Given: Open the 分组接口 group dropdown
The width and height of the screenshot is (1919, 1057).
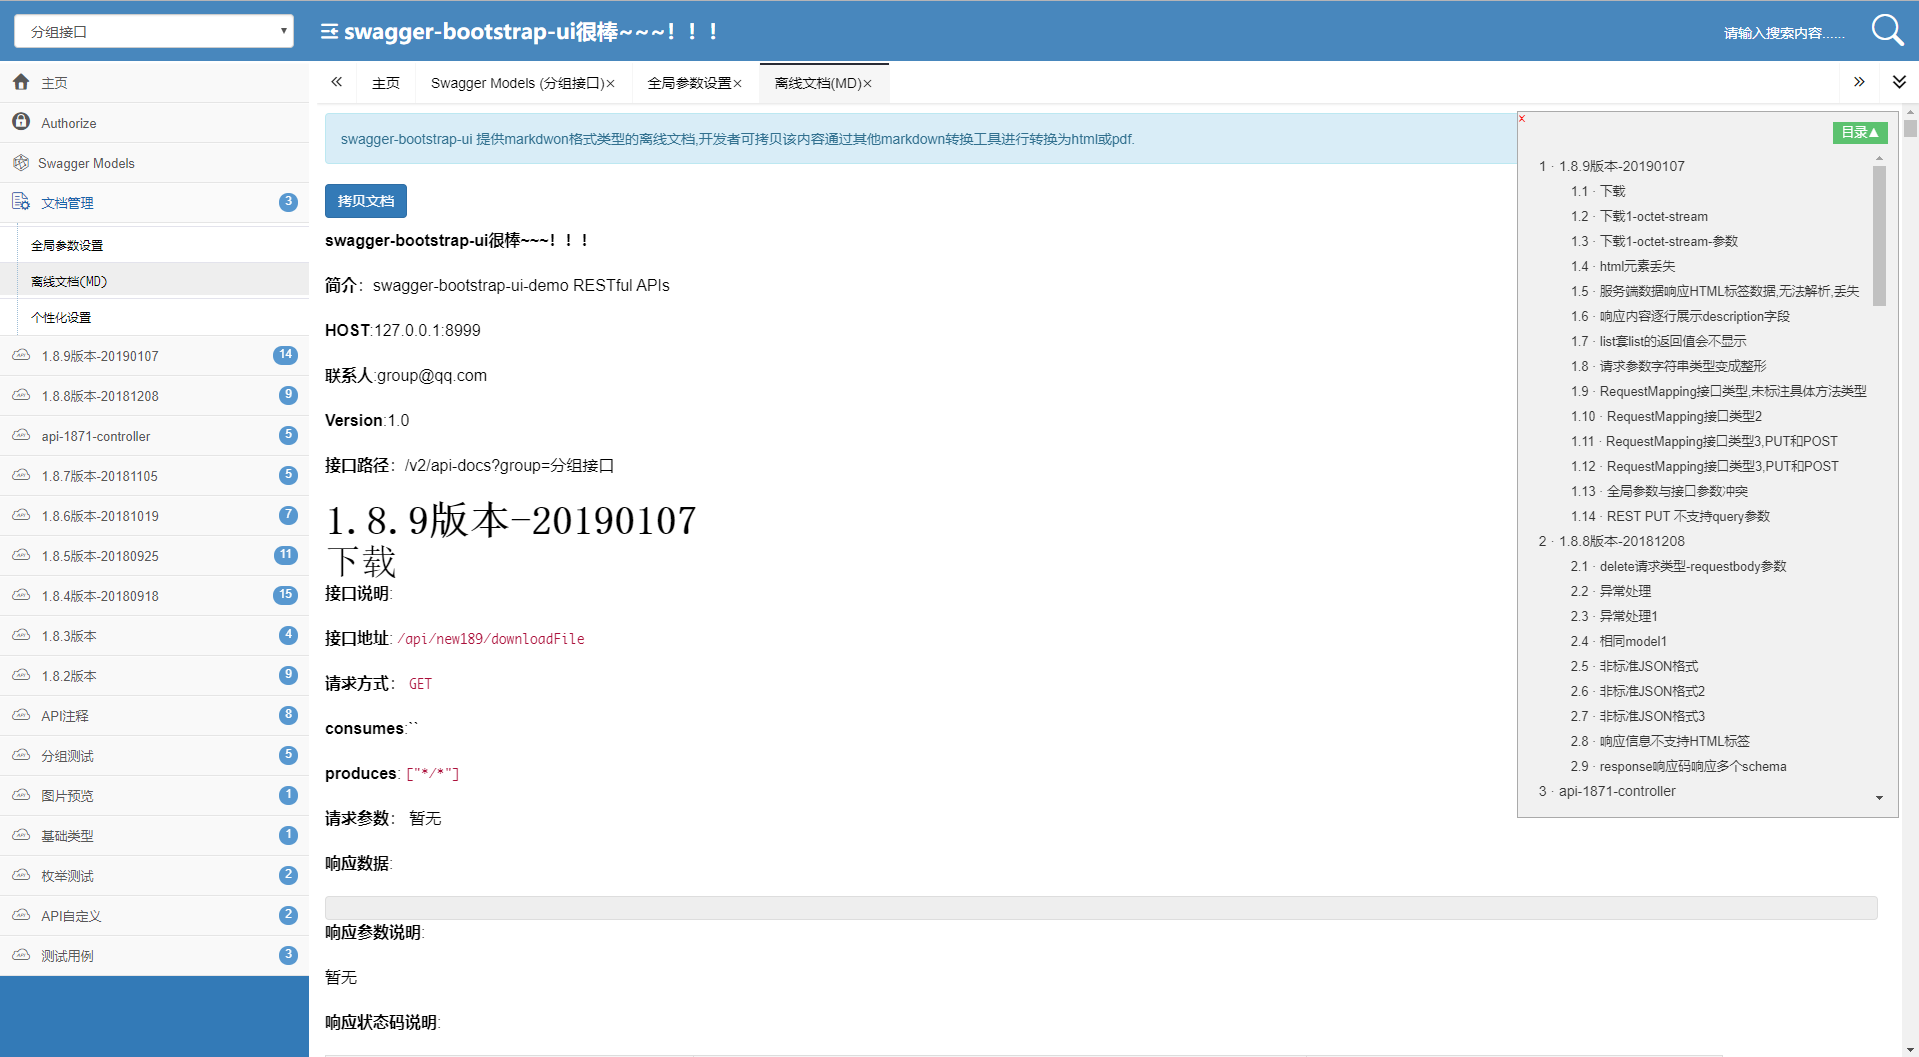Looking at the screenshot, I should coord(154,31).
